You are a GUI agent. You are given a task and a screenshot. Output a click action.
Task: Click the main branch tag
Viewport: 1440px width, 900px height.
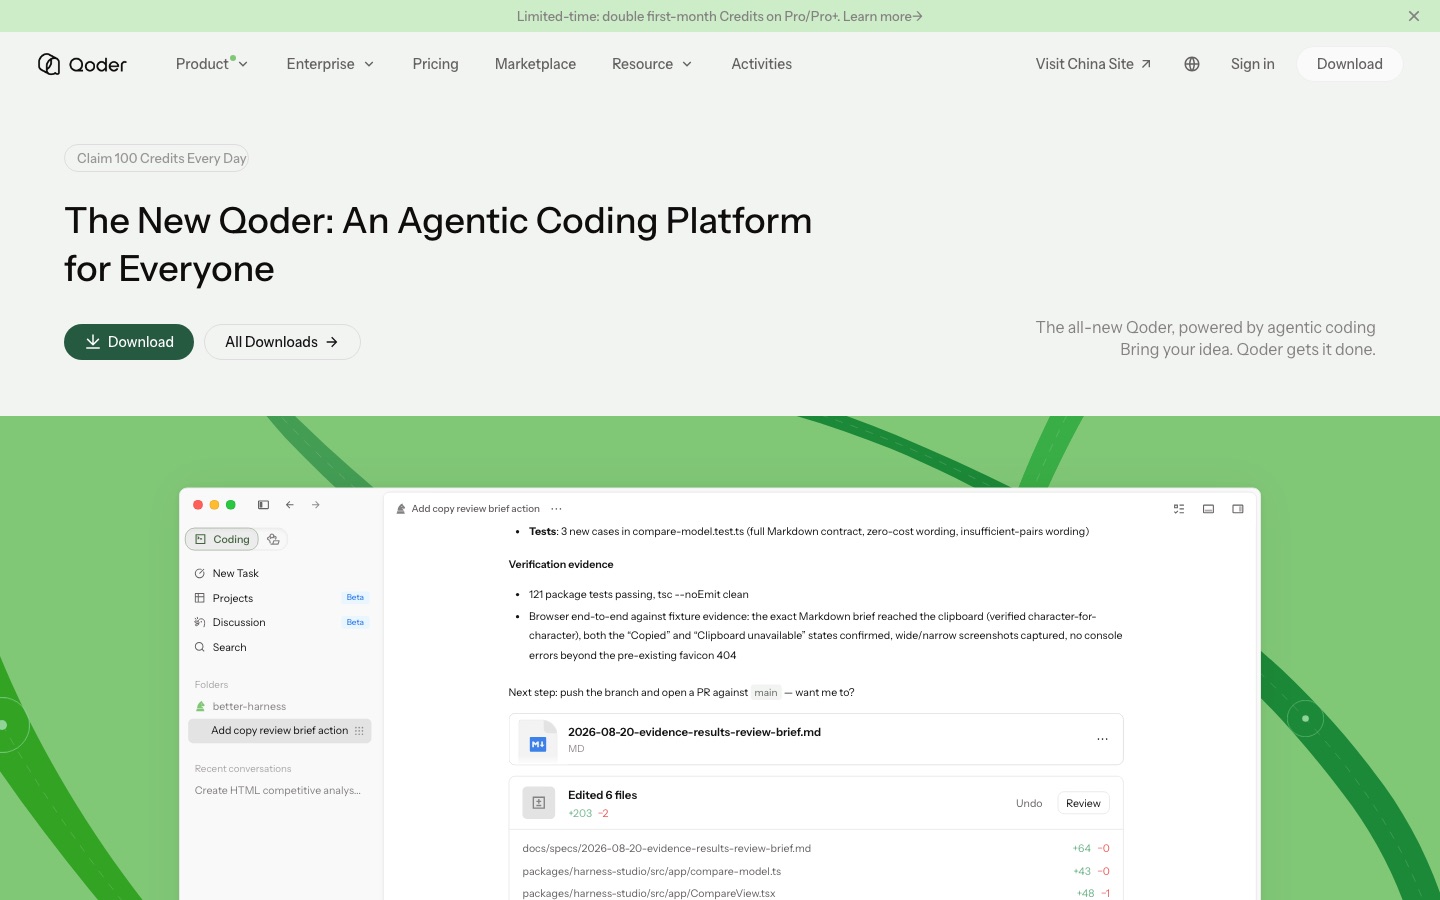pos(766,692)
